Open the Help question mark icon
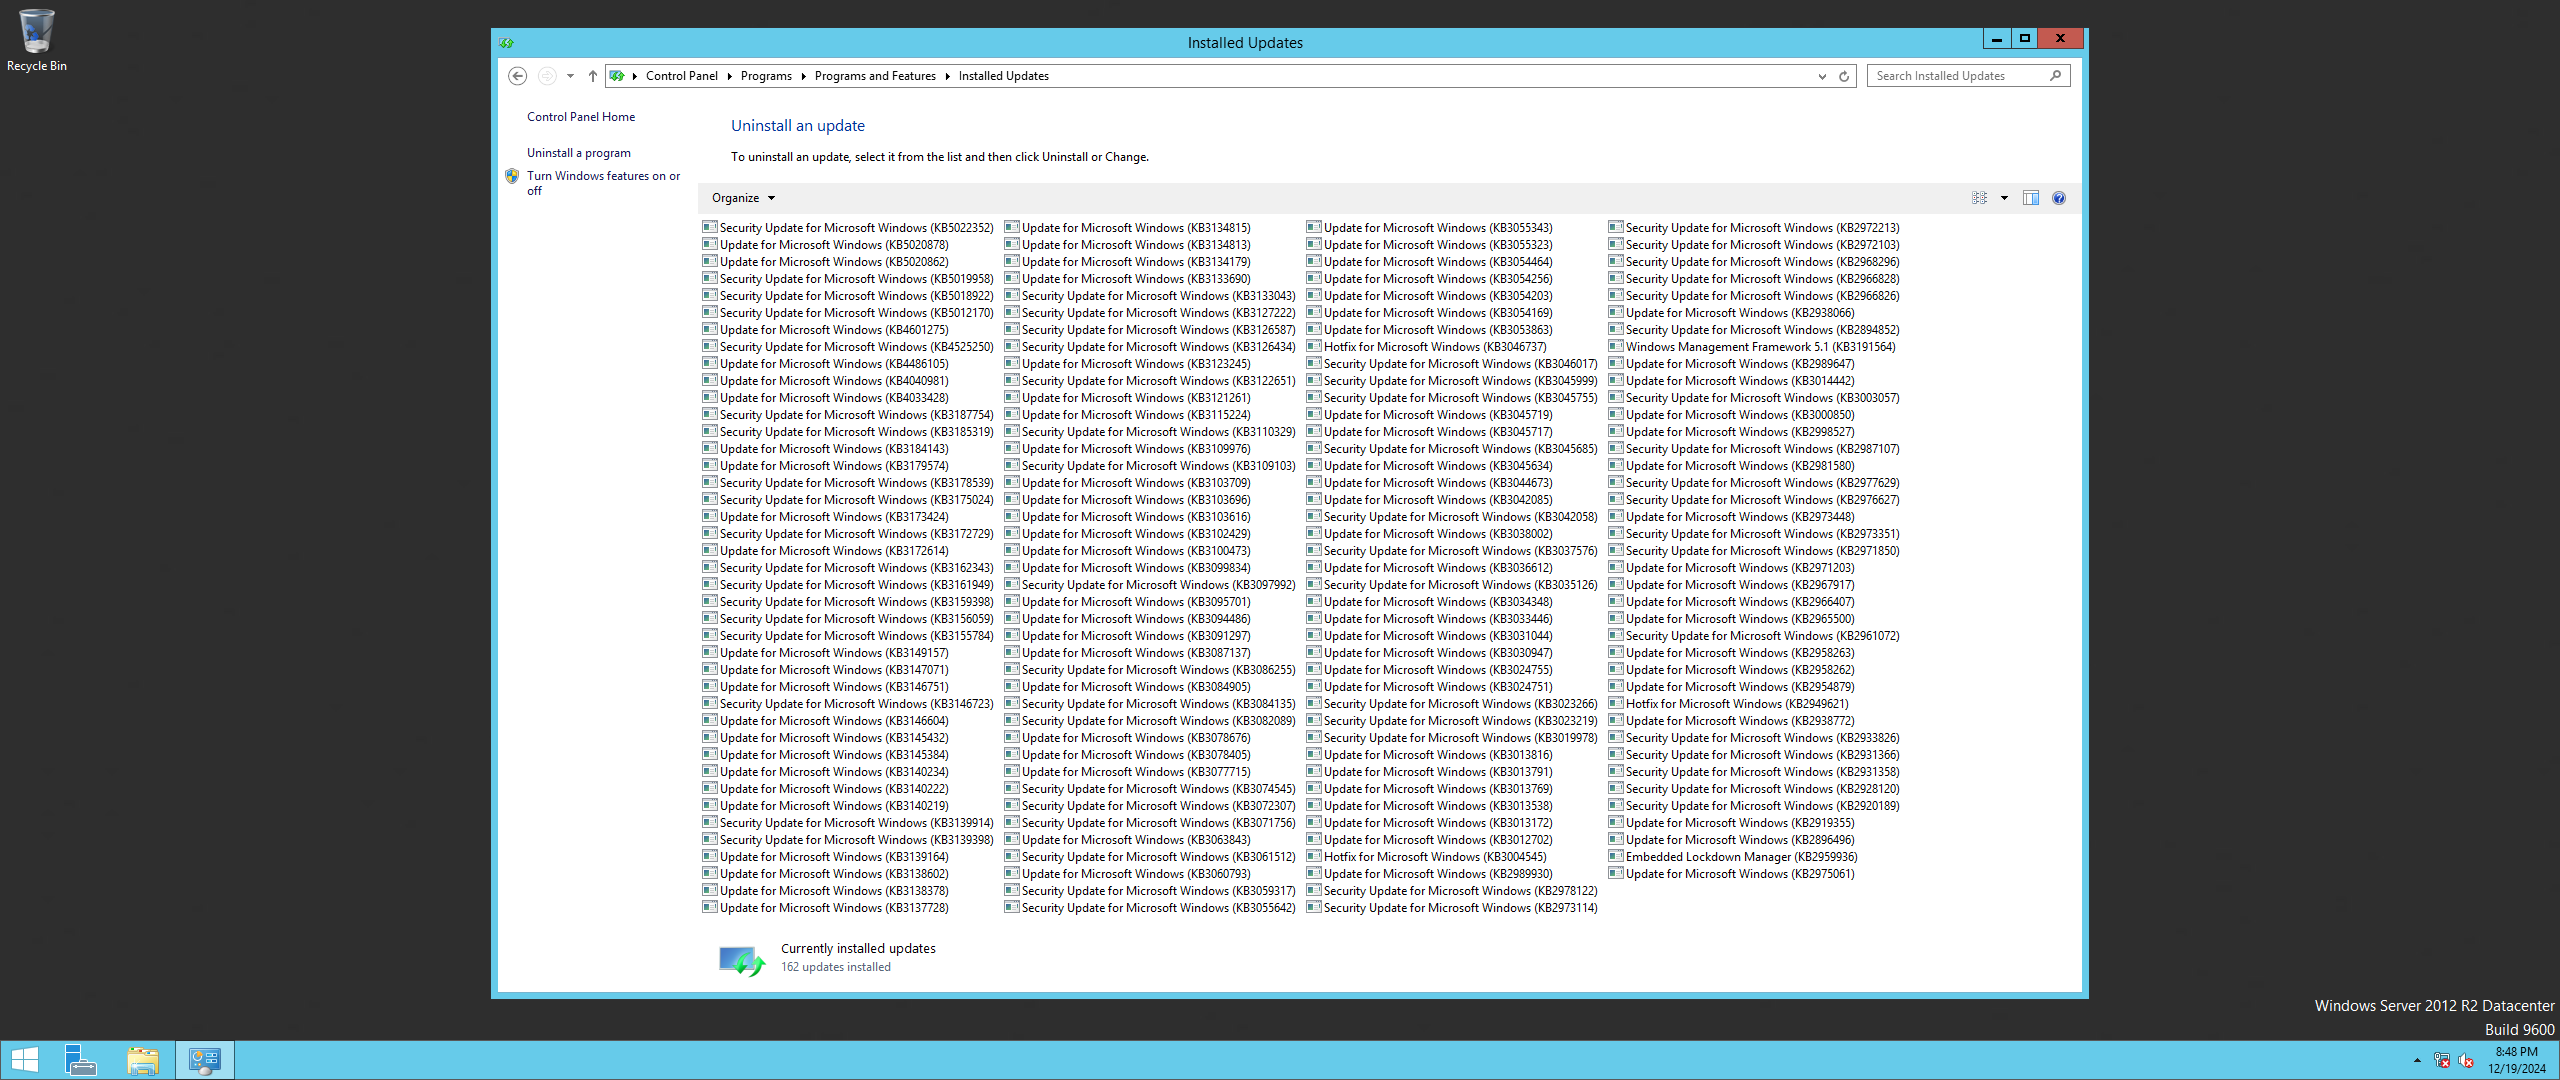 [2059, 198]
